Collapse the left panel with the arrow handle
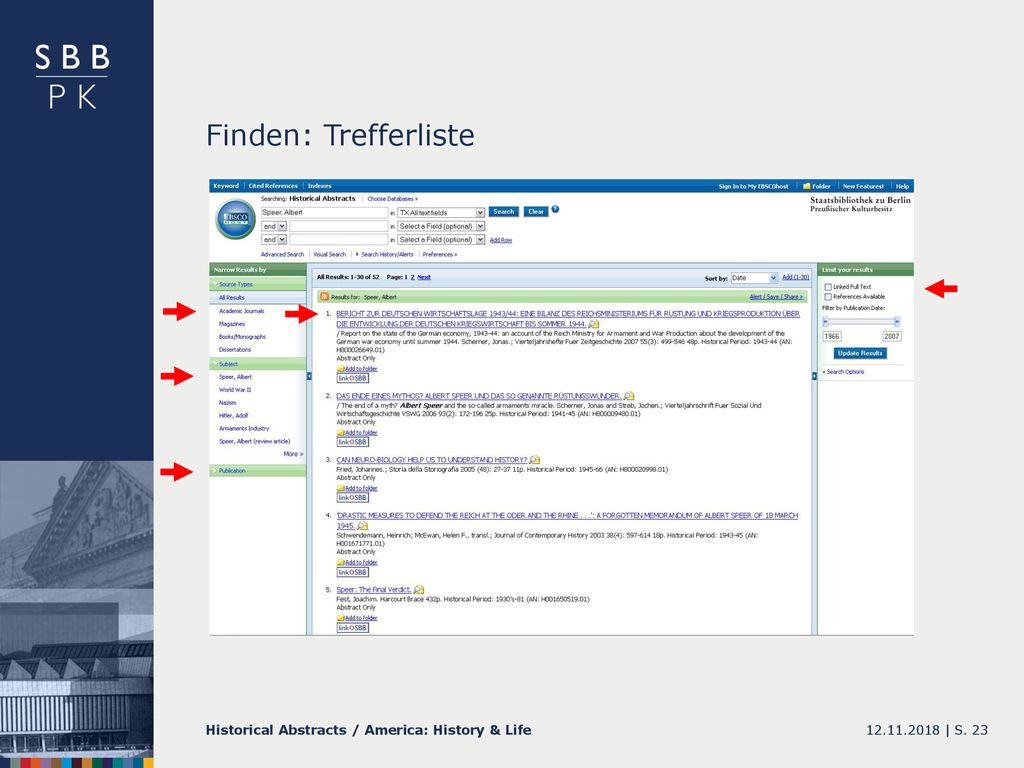This screenshot has width=1024, height=768. point(309,376)
